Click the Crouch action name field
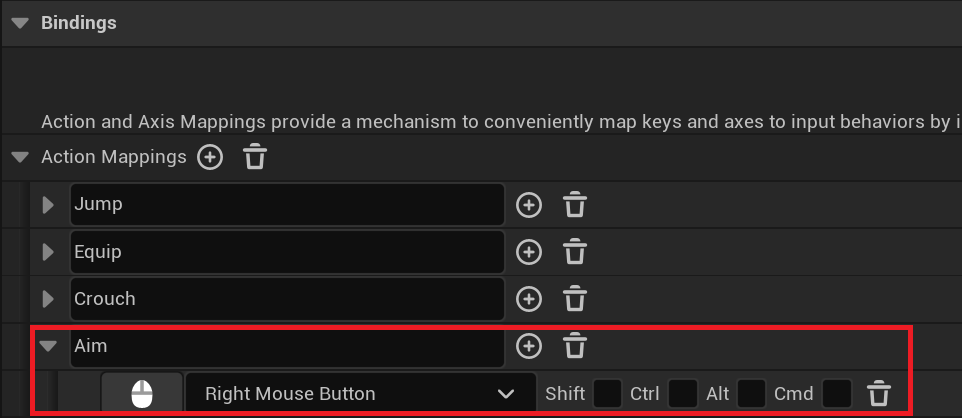 [x=287, y=299]
